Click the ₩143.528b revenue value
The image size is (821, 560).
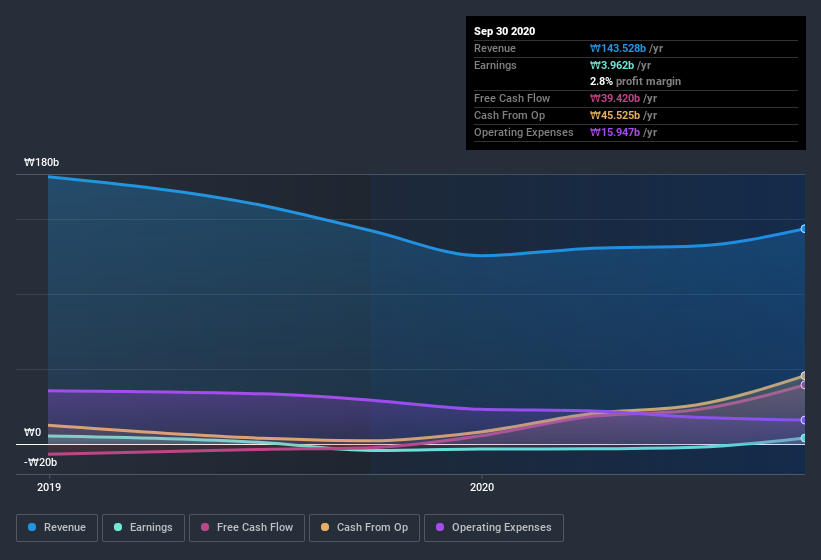pos(618,49)
